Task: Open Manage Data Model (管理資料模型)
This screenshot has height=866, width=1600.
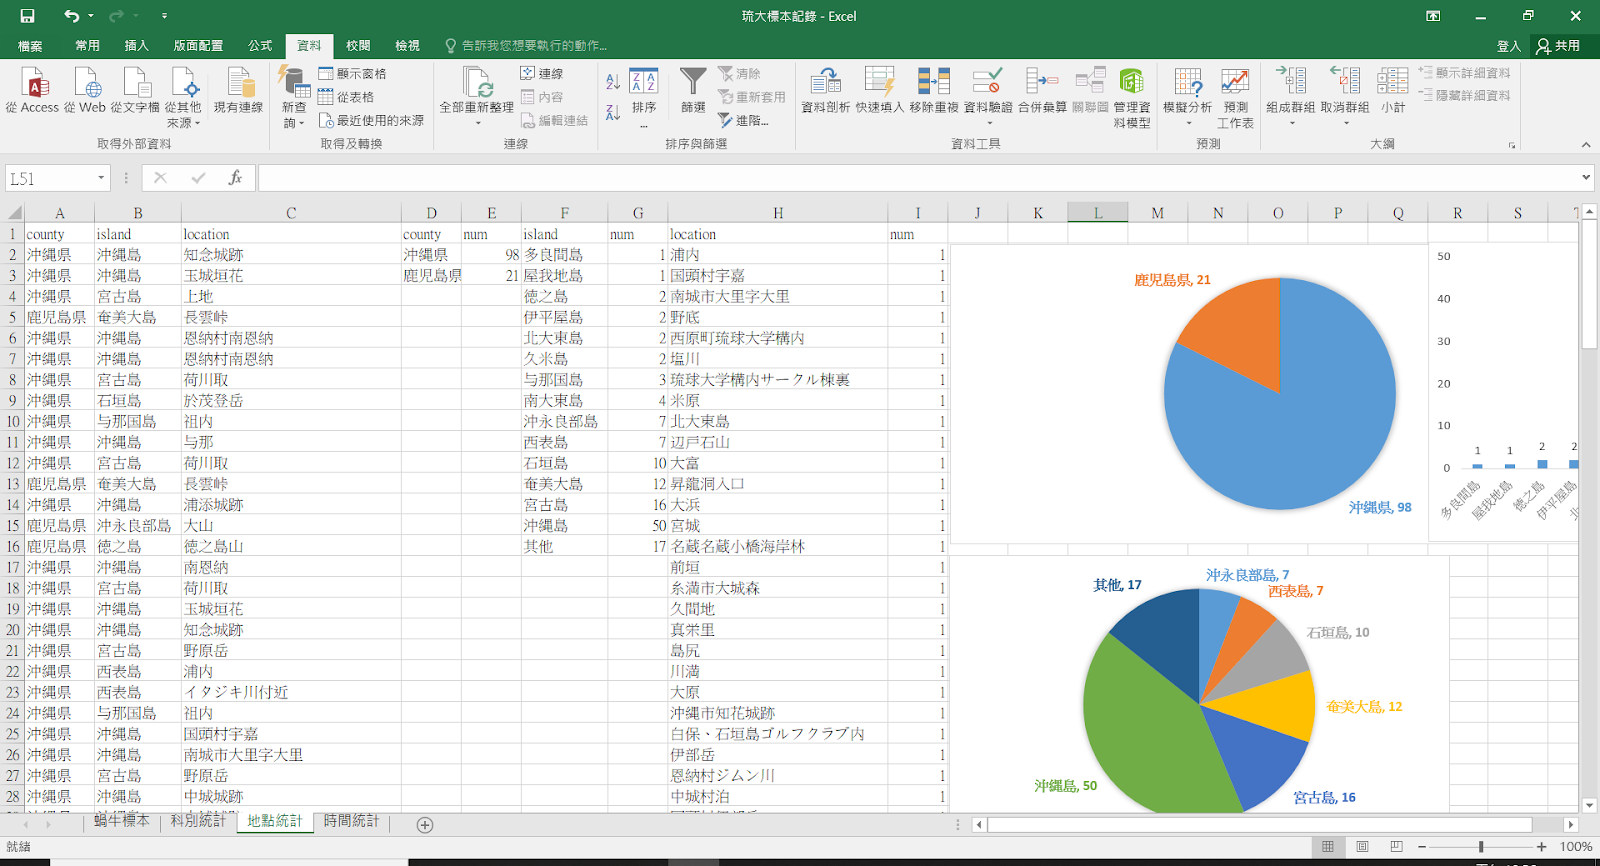Action: click(1132, 97)
